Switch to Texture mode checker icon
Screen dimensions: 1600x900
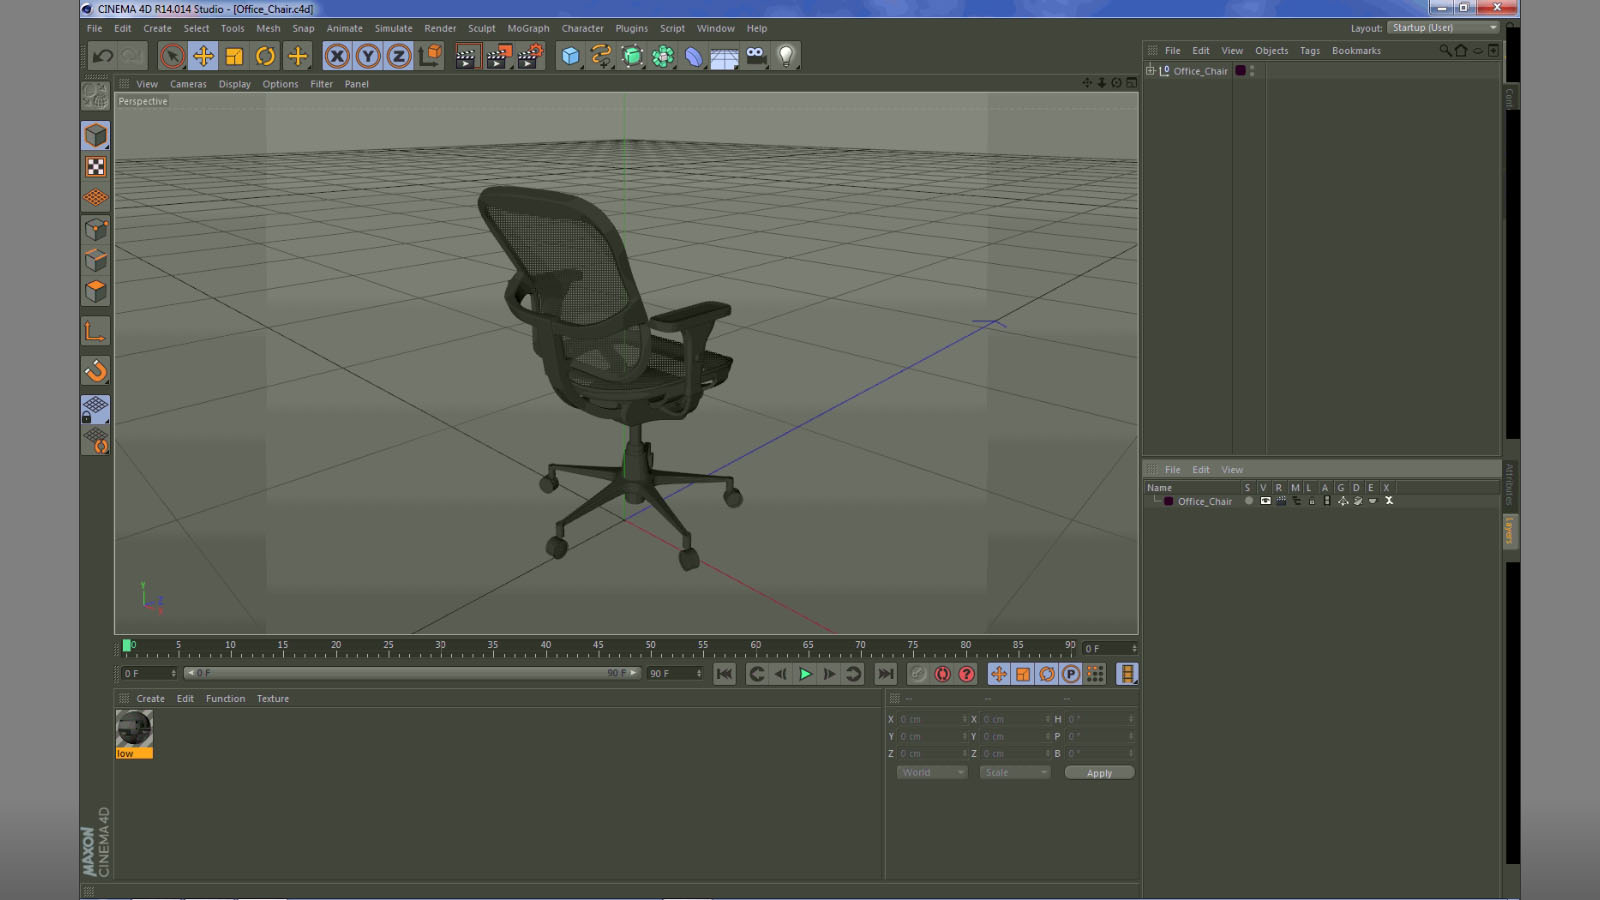coord(95,167)
